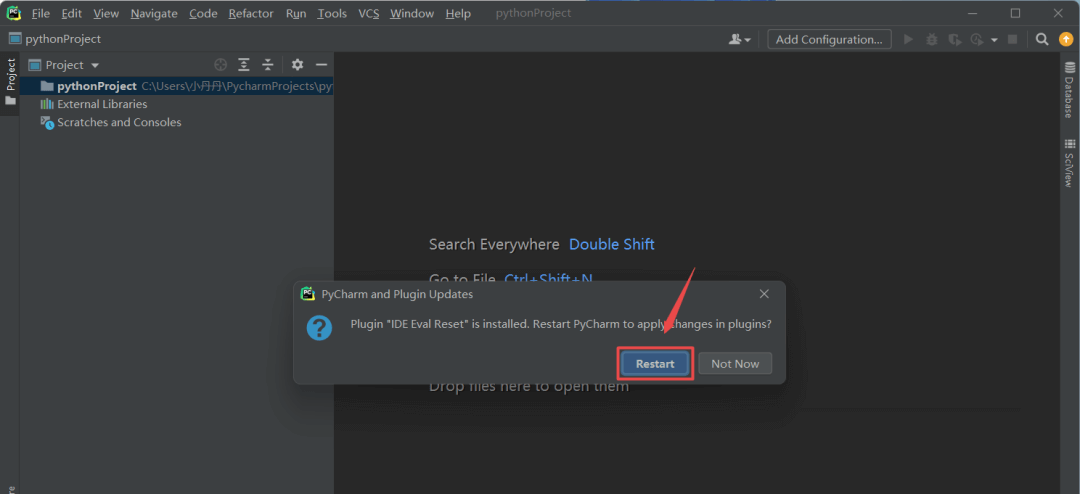The width and height of the screenshot is (1080, 494).
Task: Open Project panel gear options
Action: pyautogui.click(x=297, y=65)
